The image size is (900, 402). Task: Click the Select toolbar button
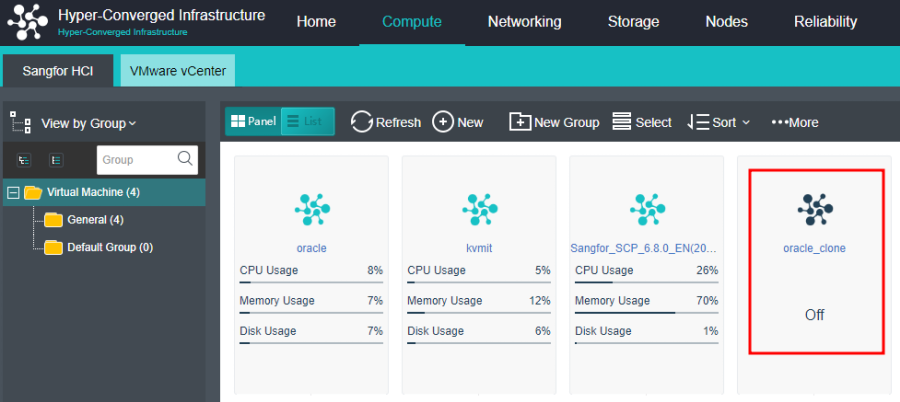point(642,122)
